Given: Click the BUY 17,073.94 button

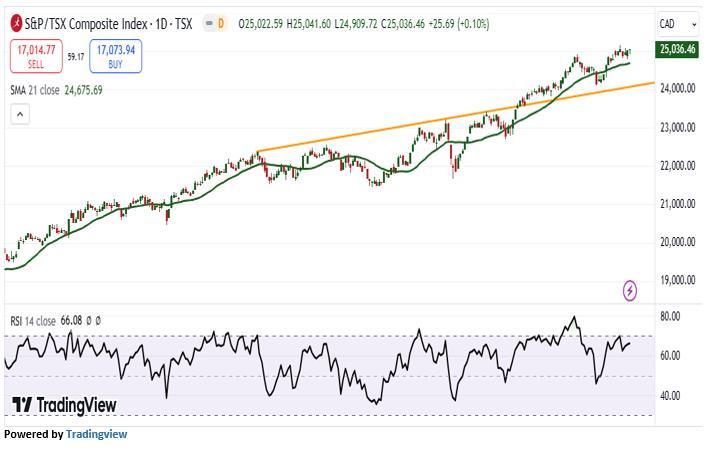Looking at the screenshot, I should point(115,56).
